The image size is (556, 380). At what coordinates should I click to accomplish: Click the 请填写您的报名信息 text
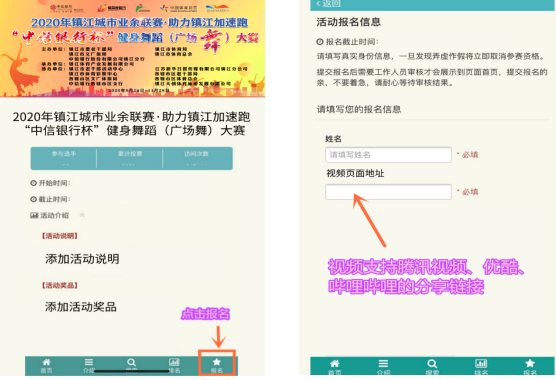[358, 109]
